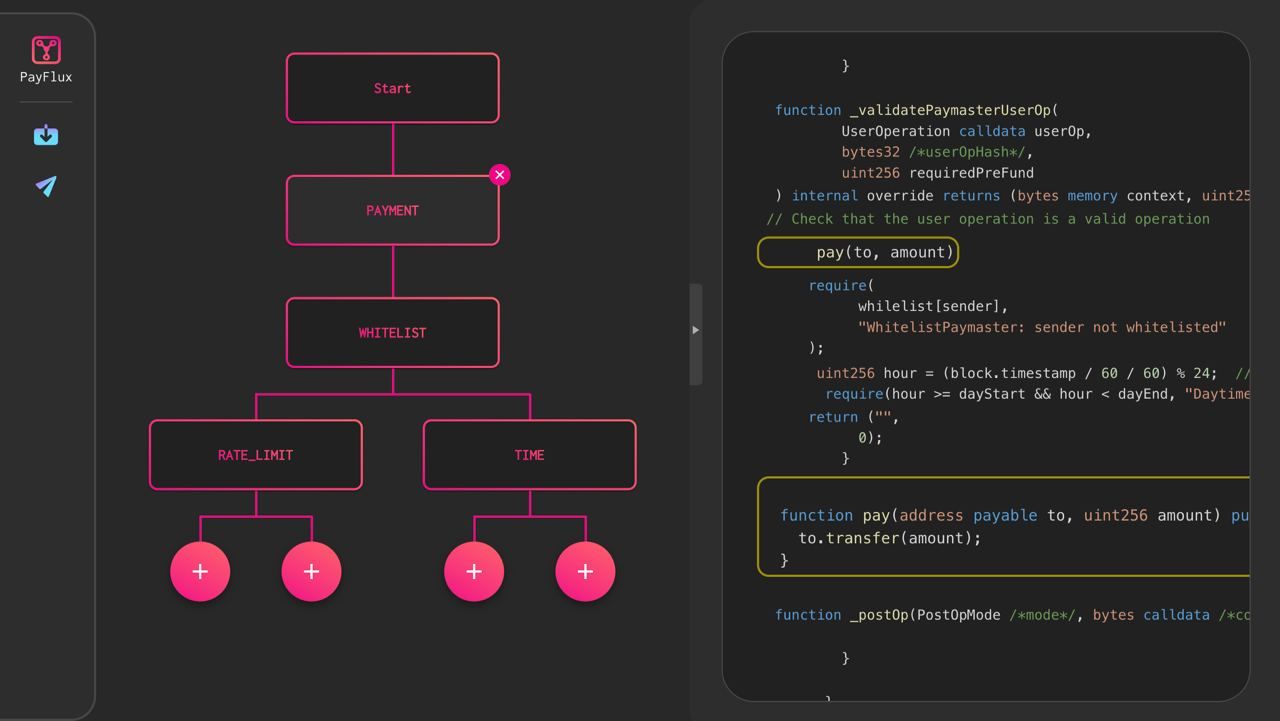Screen dimensions: 1280x721
Task: Click the PayFlux logo icon
Action: point(46,50)
